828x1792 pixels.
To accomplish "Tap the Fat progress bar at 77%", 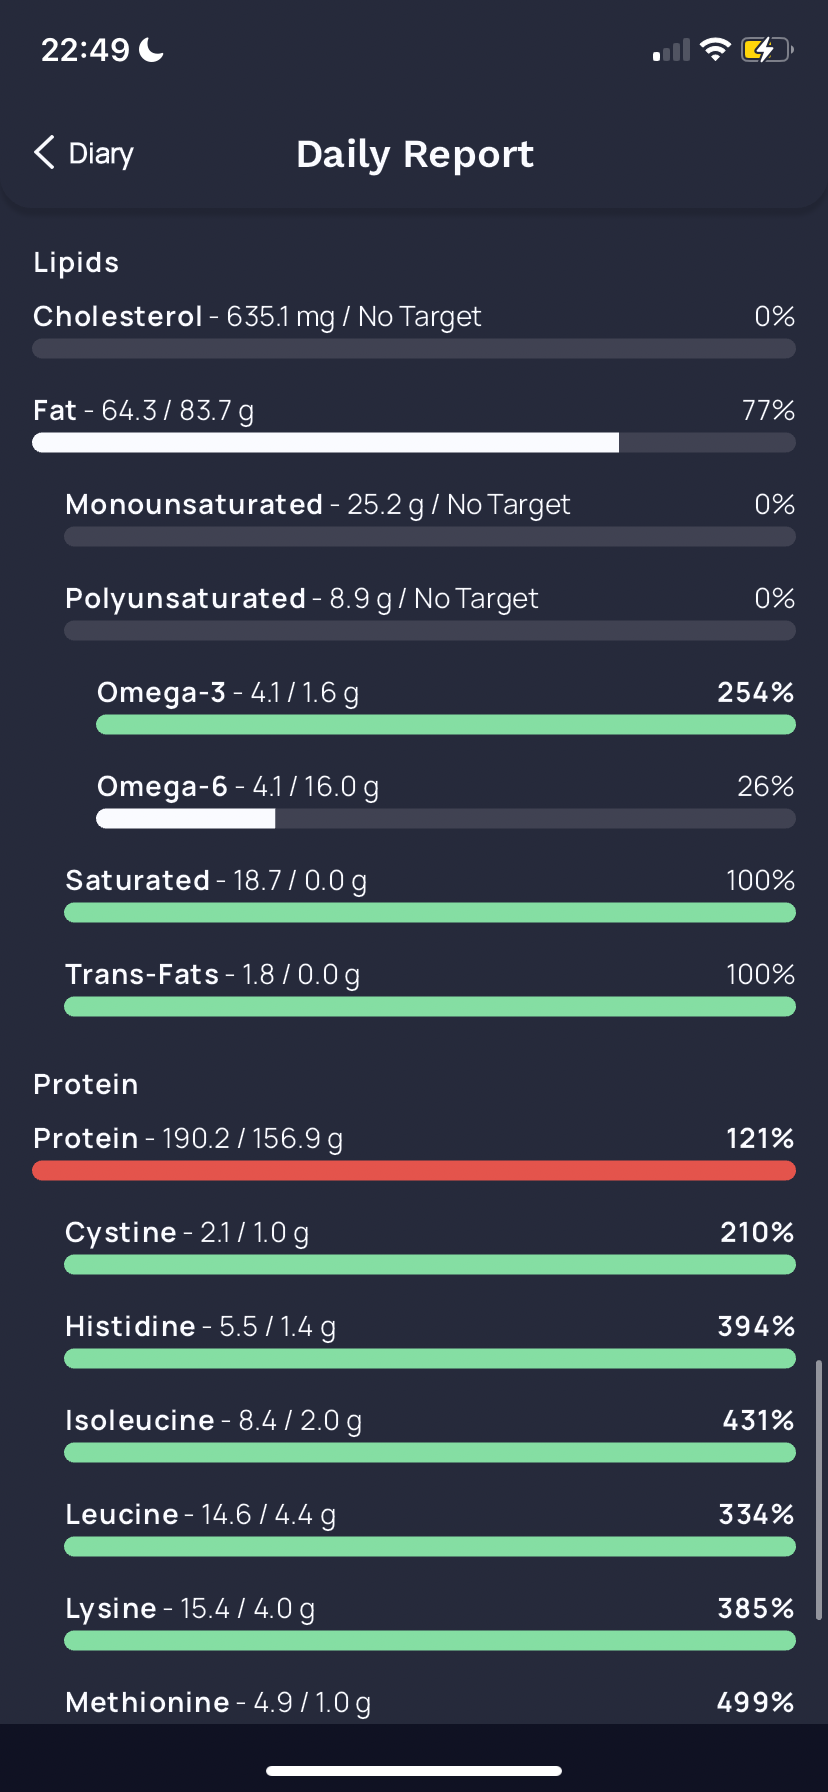I will coord(414,443).
